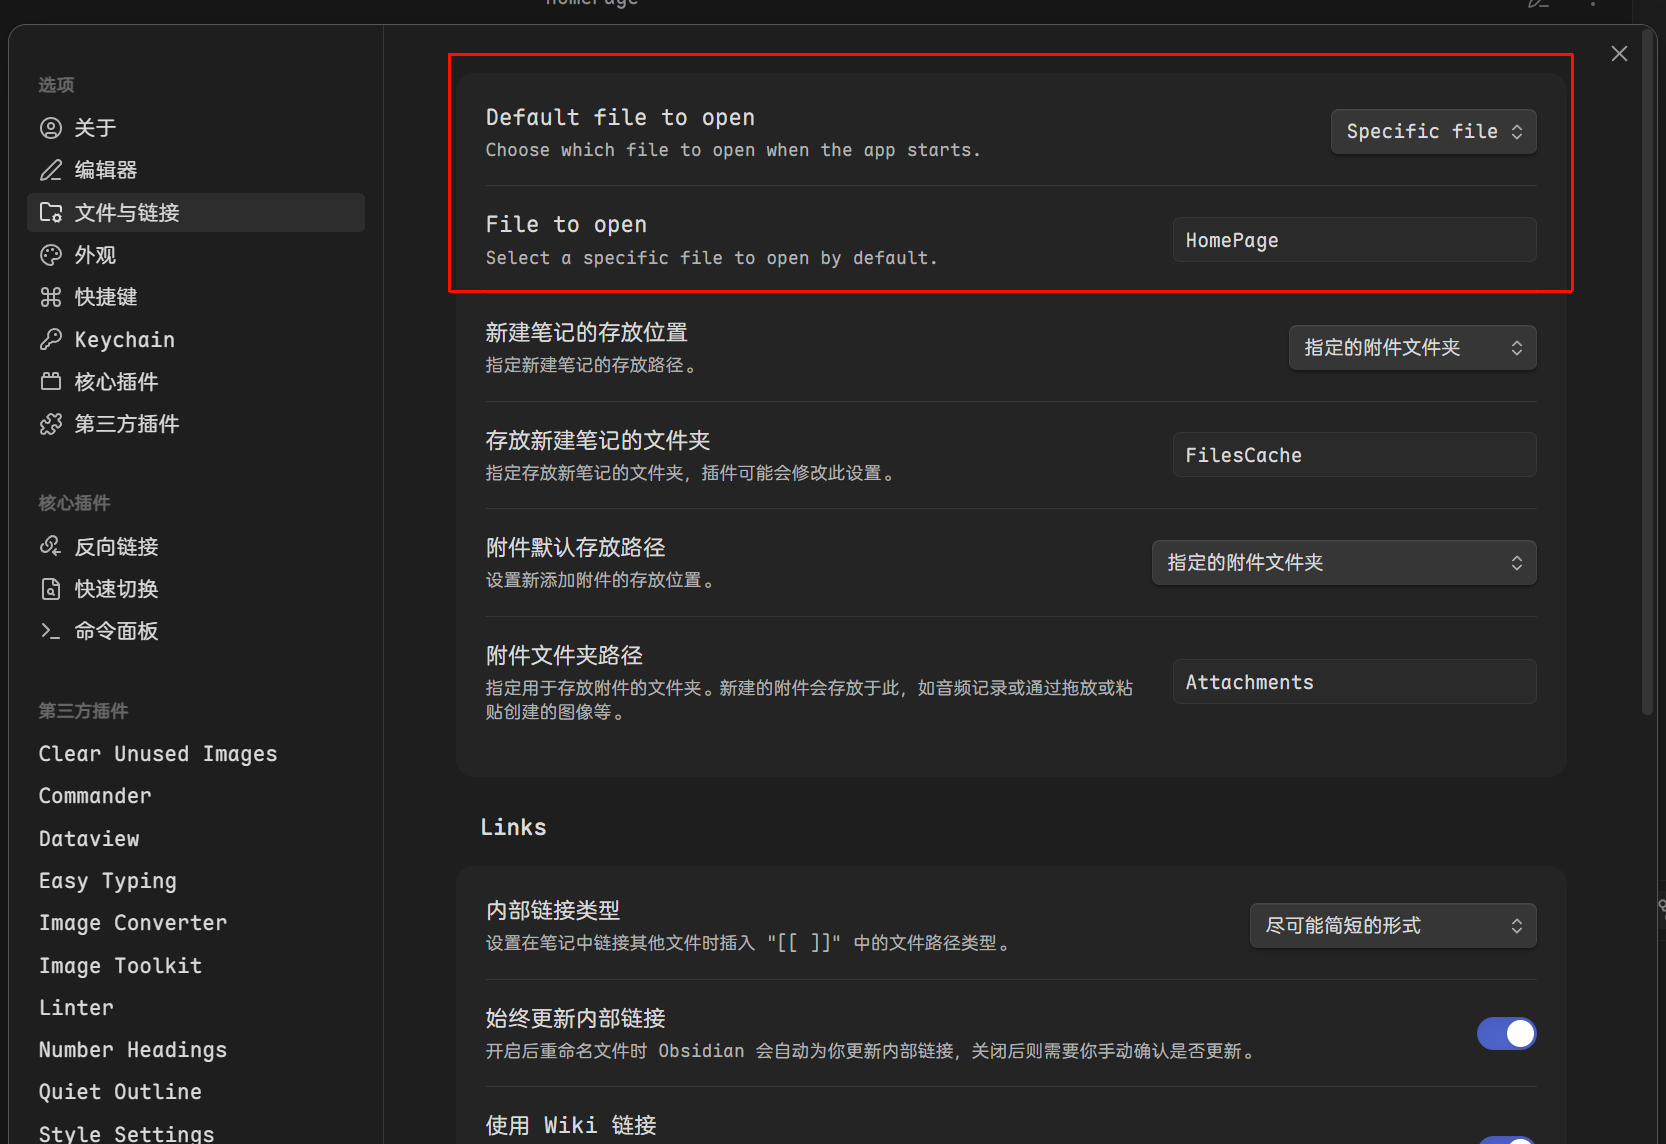Image resolution: width=1666 pixels, height=1144 pixels.
Task: Click the Editor (编辑器) pencil icon
Action: coord(51,170)
